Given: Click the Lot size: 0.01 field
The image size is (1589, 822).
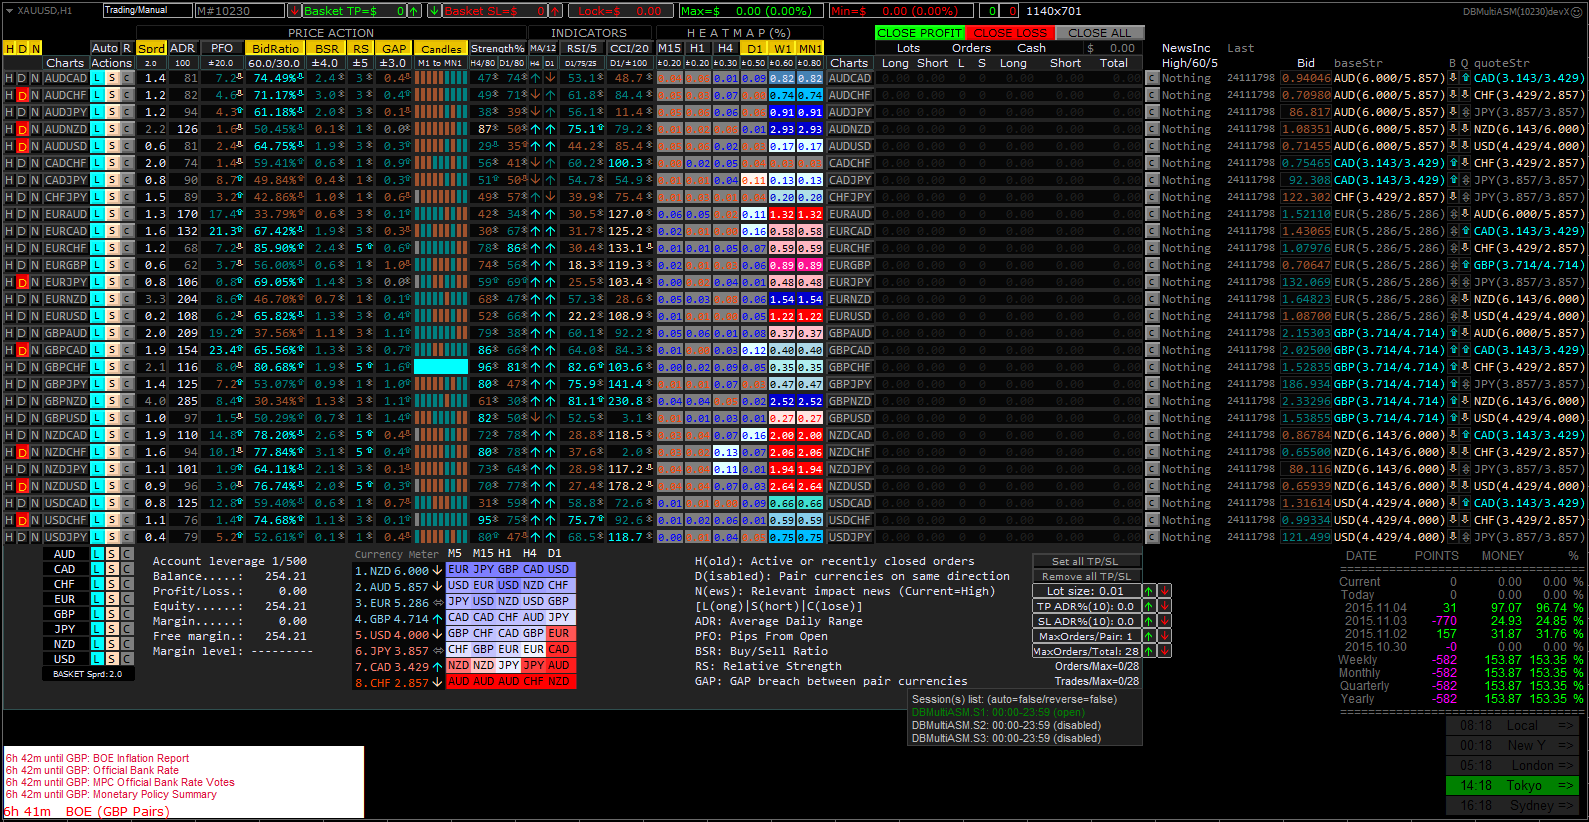Looking at the screenshot, I should tap(1086, 591).
